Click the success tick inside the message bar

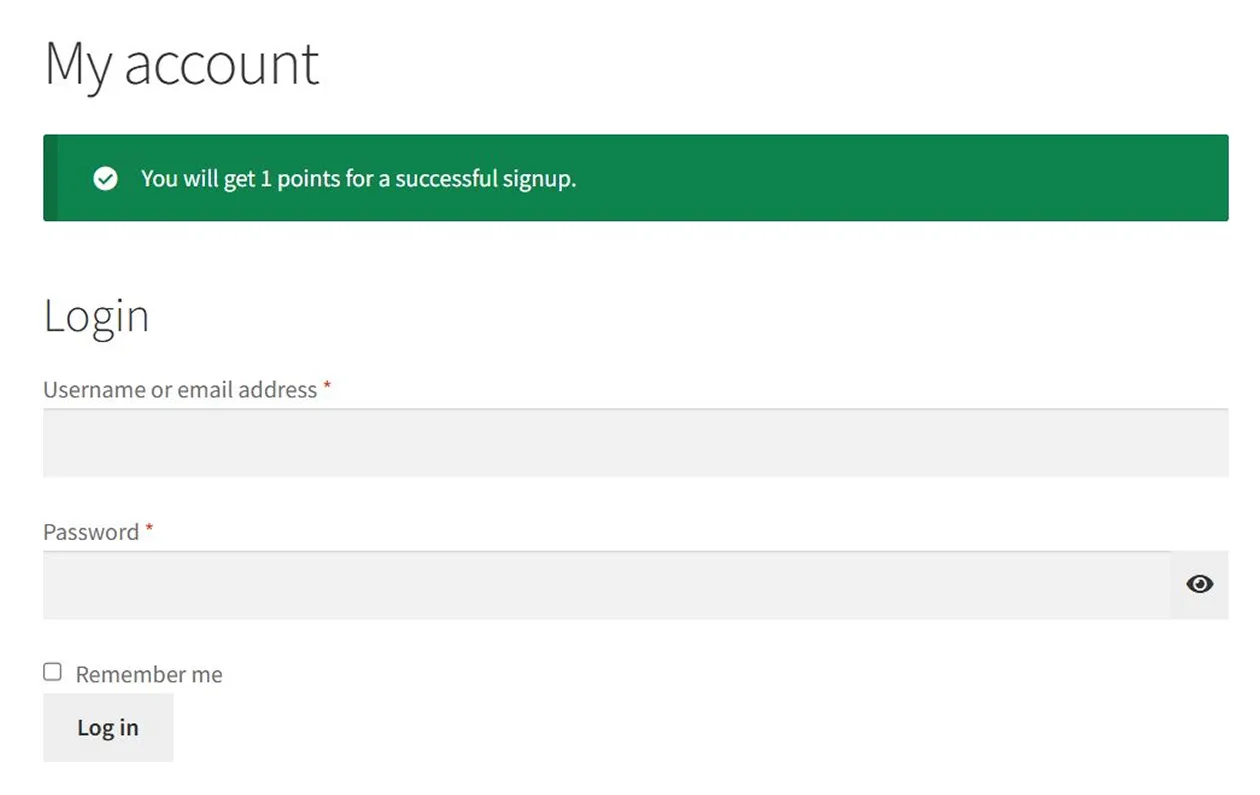(x=105, y=179)
